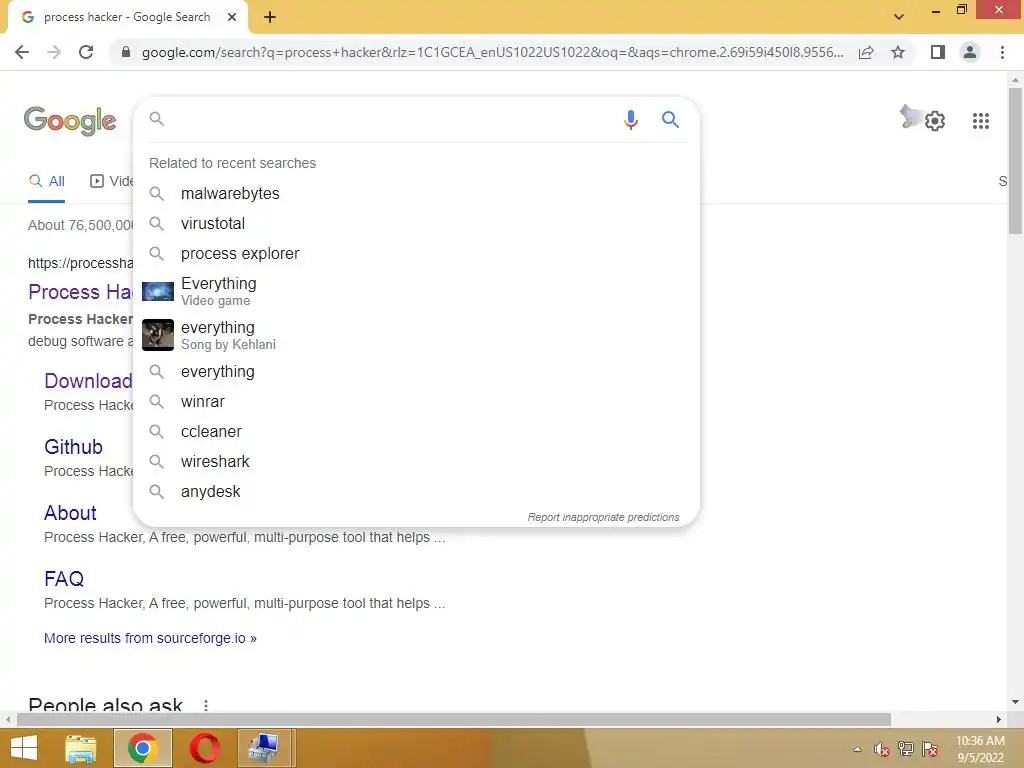Open Opera browser from taskbar
Viewport: 1024px width, 768px height.
click(204, 748)
